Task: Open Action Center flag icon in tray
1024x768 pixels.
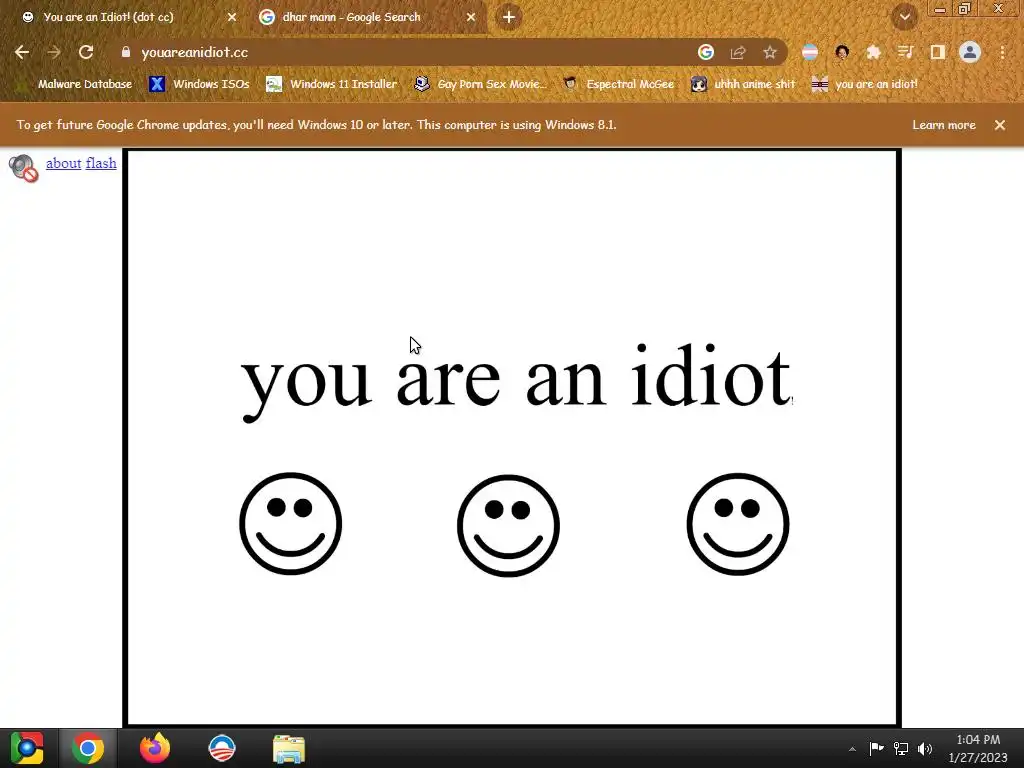Action: click(876, 748)
